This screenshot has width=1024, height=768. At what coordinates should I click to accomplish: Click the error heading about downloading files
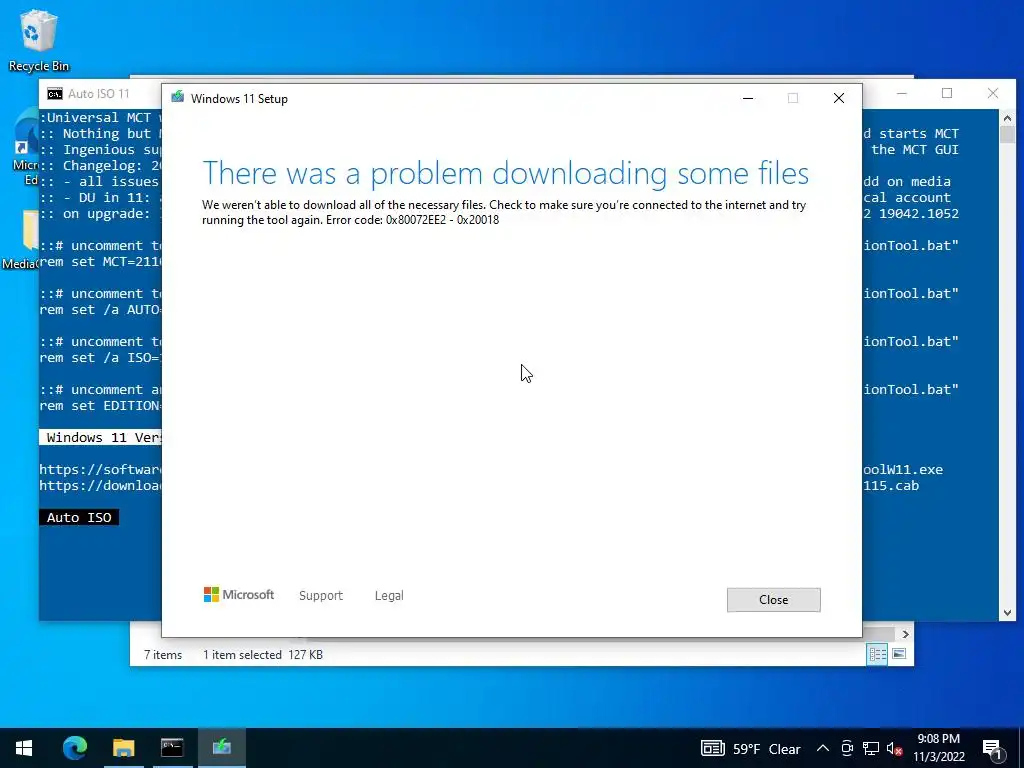505,173
